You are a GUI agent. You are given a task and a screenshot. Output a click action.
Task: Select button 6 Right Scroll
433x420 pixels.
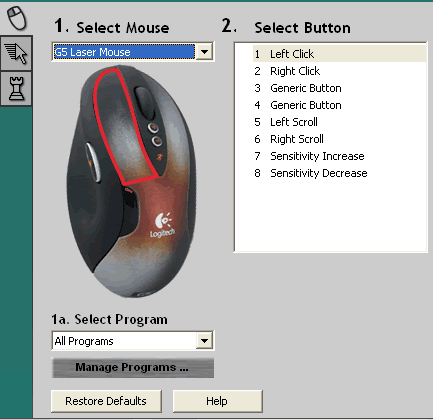[x=339, y=139]
